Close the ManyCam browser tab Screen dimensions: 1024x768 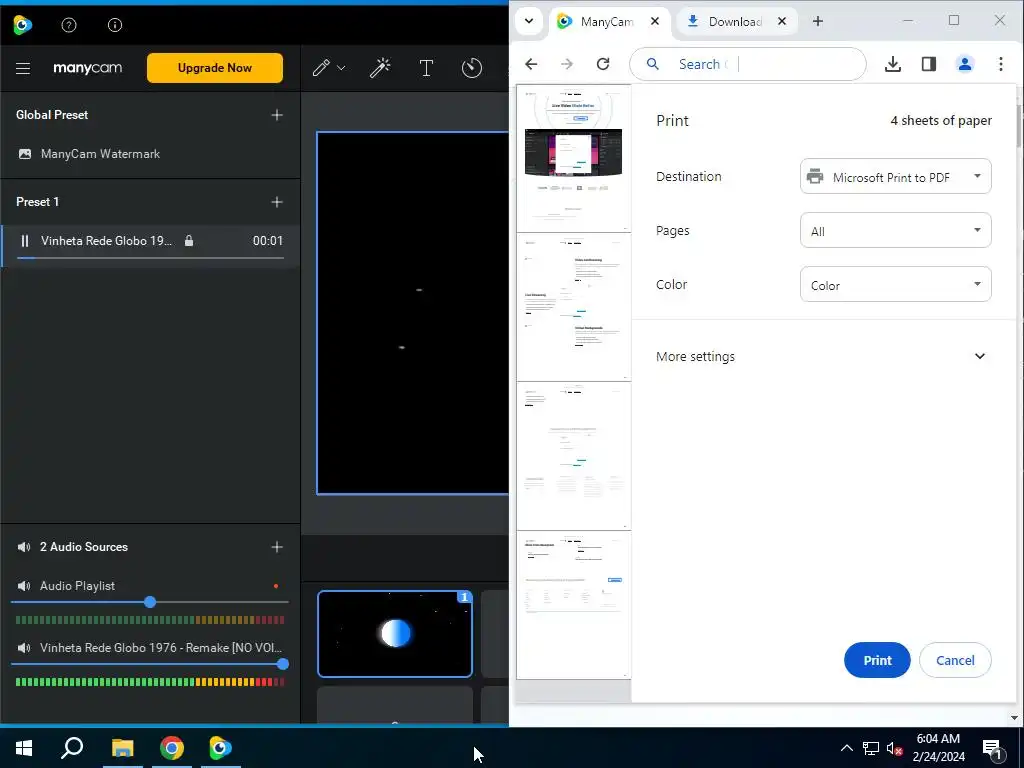(655, 21)
